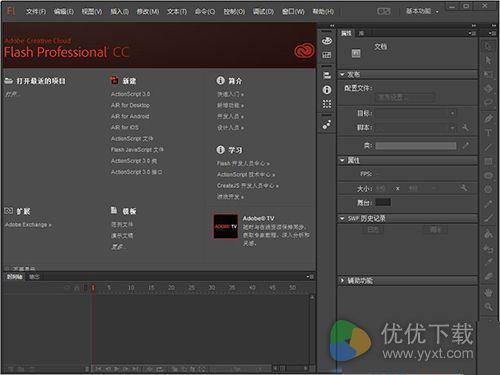
Task: Open the Align panel icon
Action: point(327,75)
